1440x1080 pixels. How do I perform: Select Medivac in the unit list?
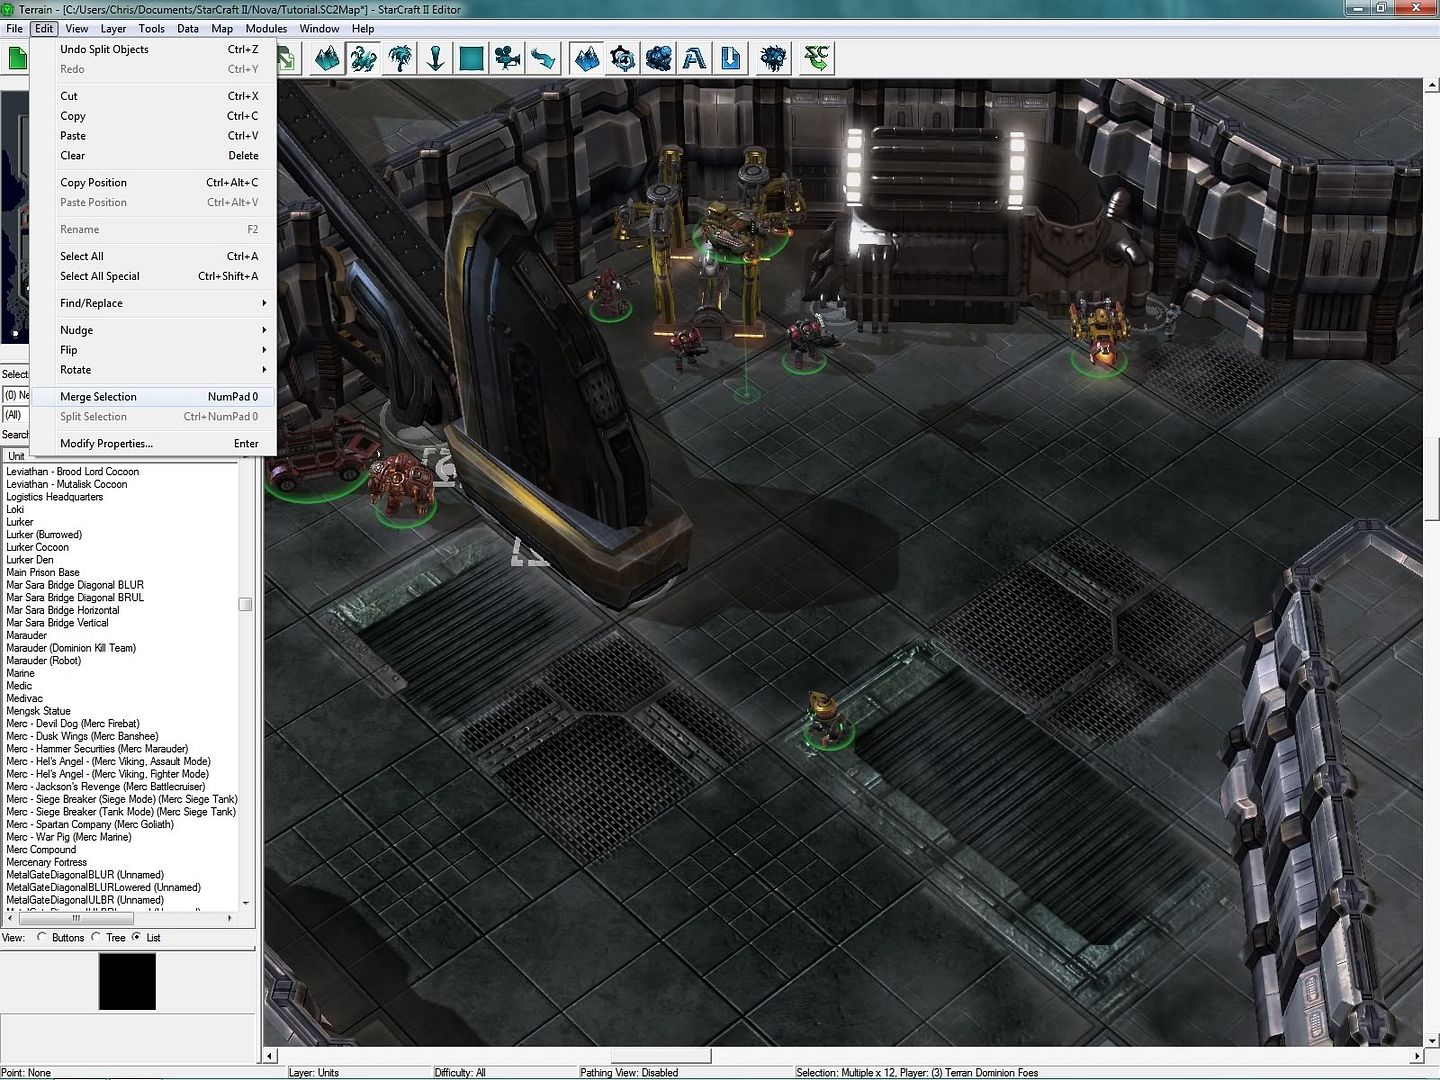(24, 698)
